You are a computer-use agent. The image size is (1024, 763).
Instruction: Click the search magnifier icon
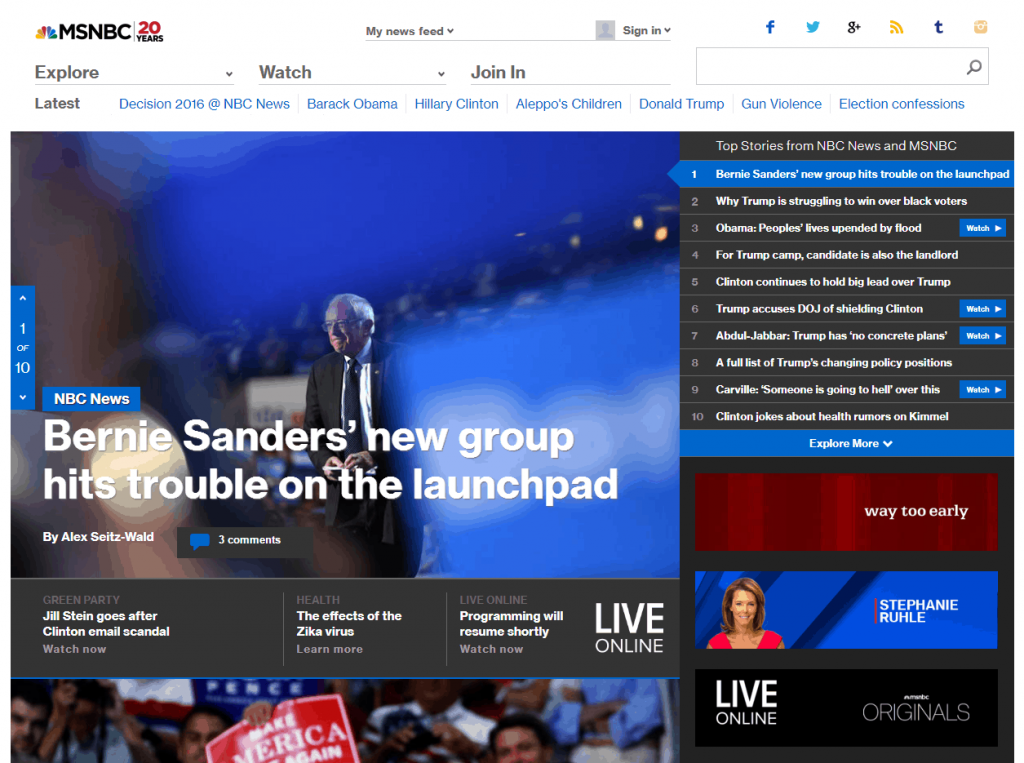point(974,67)
